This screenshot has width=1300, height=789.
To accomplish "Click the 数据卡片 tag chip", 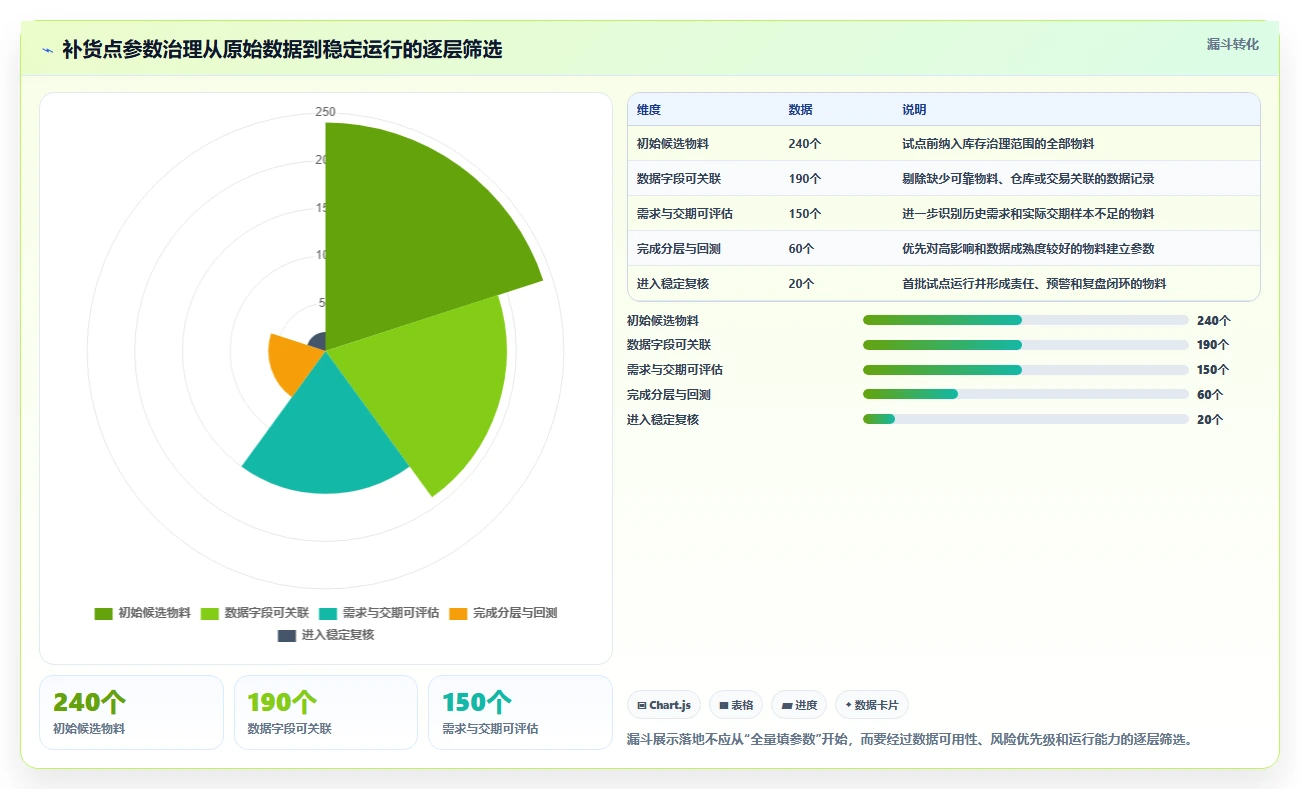I will click(872, 705).
